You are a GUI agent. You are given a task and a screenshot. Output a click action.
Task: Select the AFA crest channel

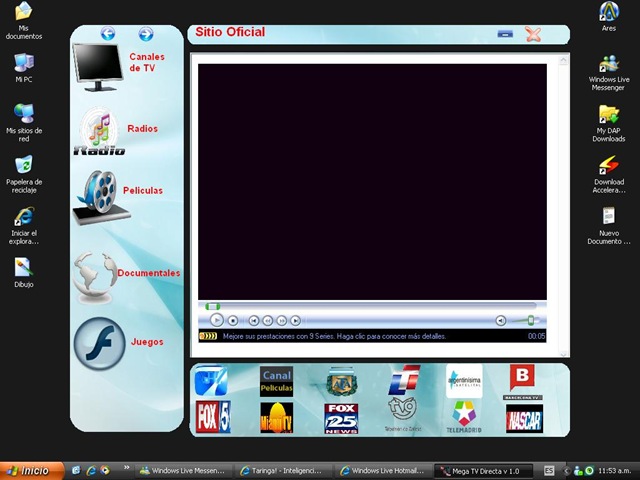click(x=342, y=382)
